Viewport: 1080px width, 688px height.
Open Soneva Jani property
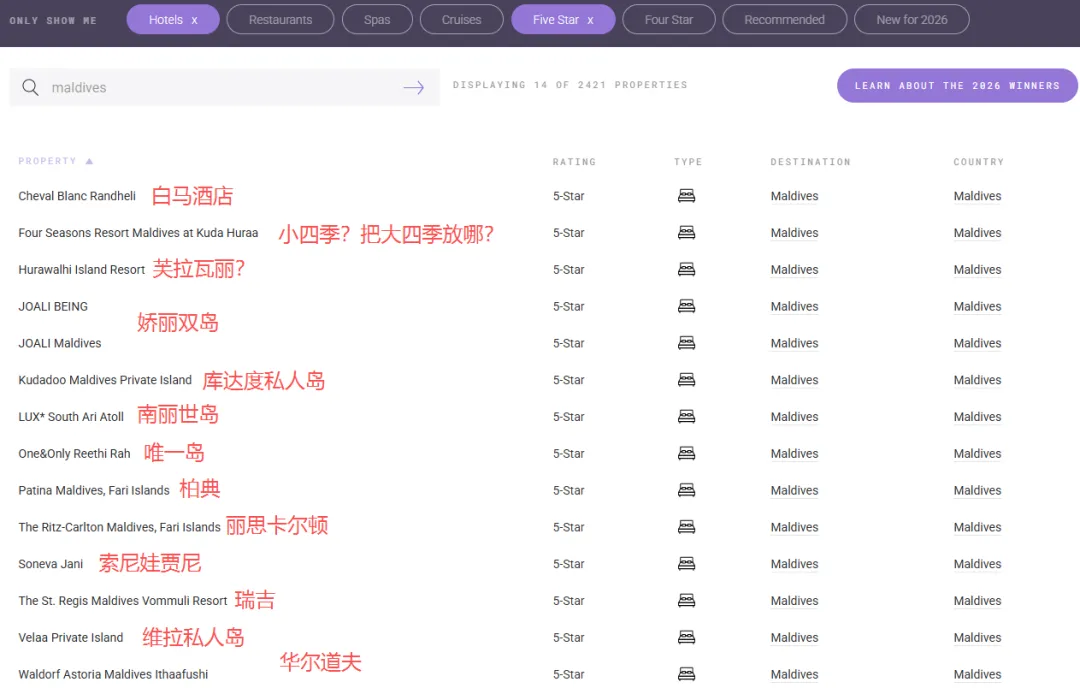(51, 563)
